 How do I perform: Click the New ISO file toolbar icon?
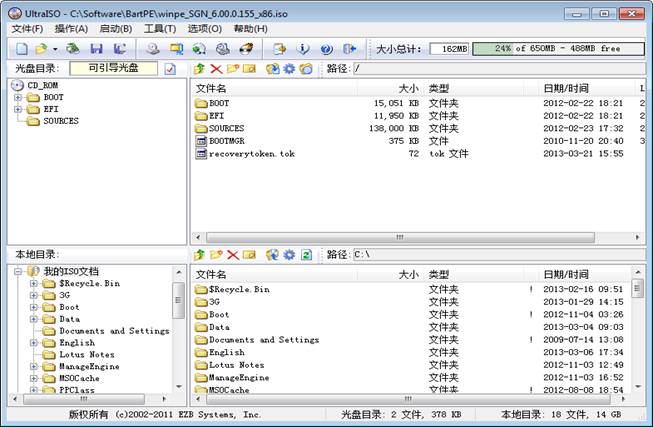coord(22,48)
